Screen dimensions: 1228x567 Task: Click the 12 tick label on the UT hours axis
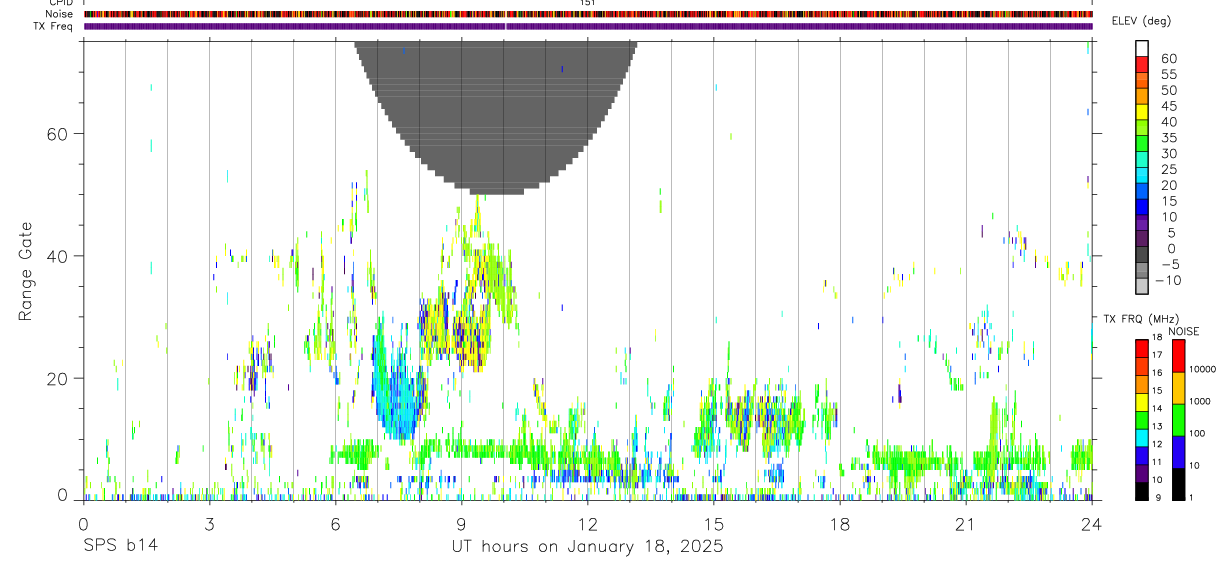(x=588, y=524)
